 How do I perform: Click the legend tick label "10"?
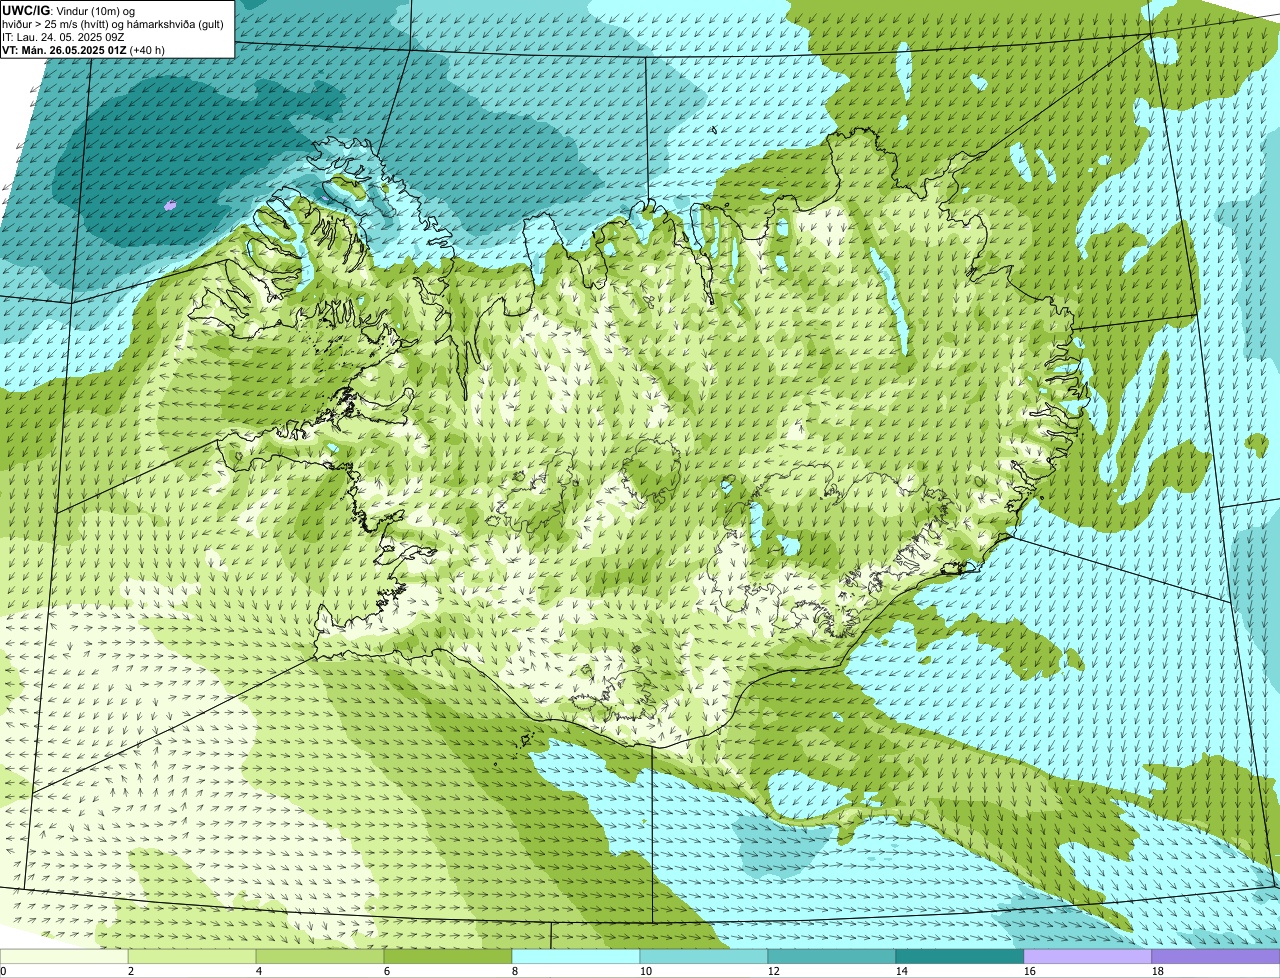pyautogui.click(x=646, y=971)
